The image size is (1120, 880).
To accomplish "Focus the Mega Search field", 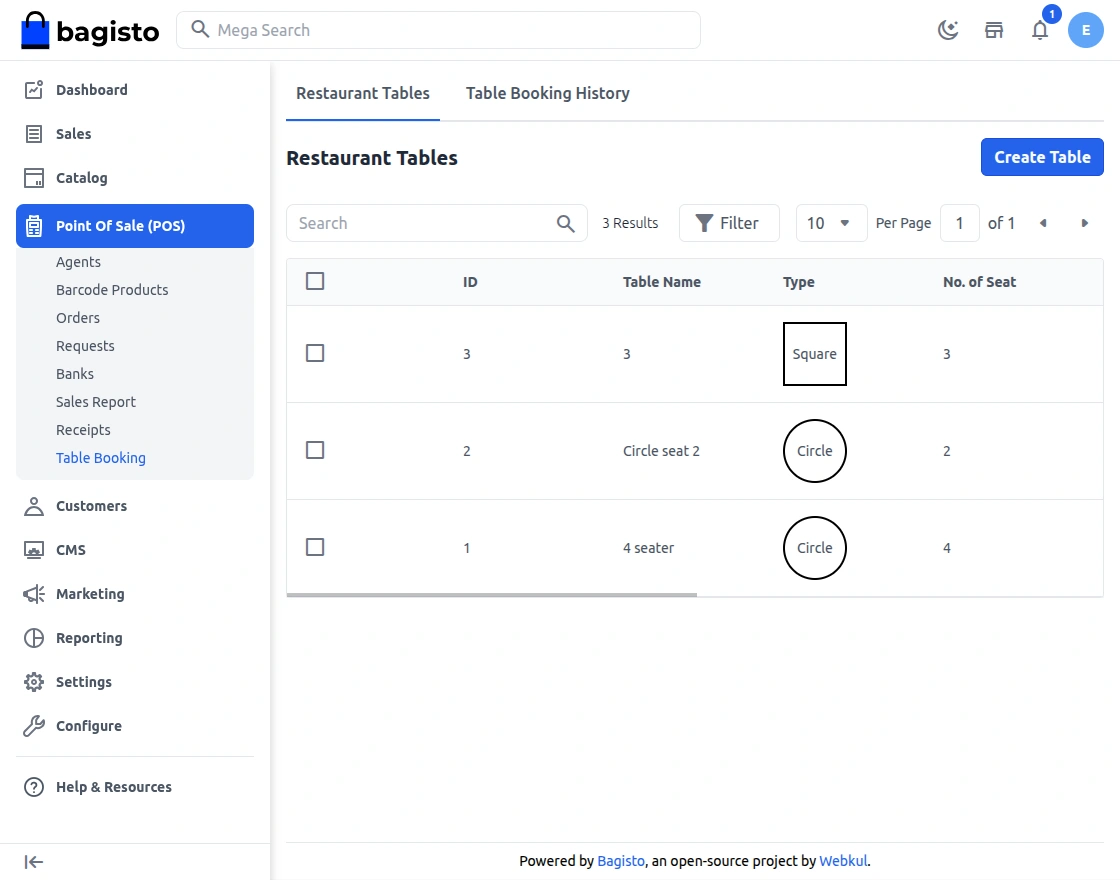I will pyautogui.click(x=439, y=30).
